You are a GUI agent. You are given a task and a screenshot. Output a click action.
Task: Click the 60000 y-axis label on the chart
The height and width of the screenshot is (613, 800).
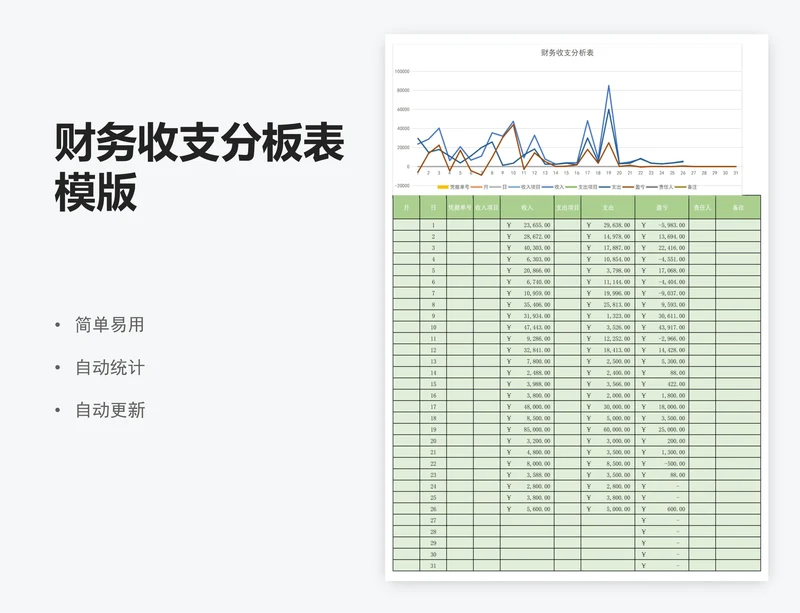point(403,110)
